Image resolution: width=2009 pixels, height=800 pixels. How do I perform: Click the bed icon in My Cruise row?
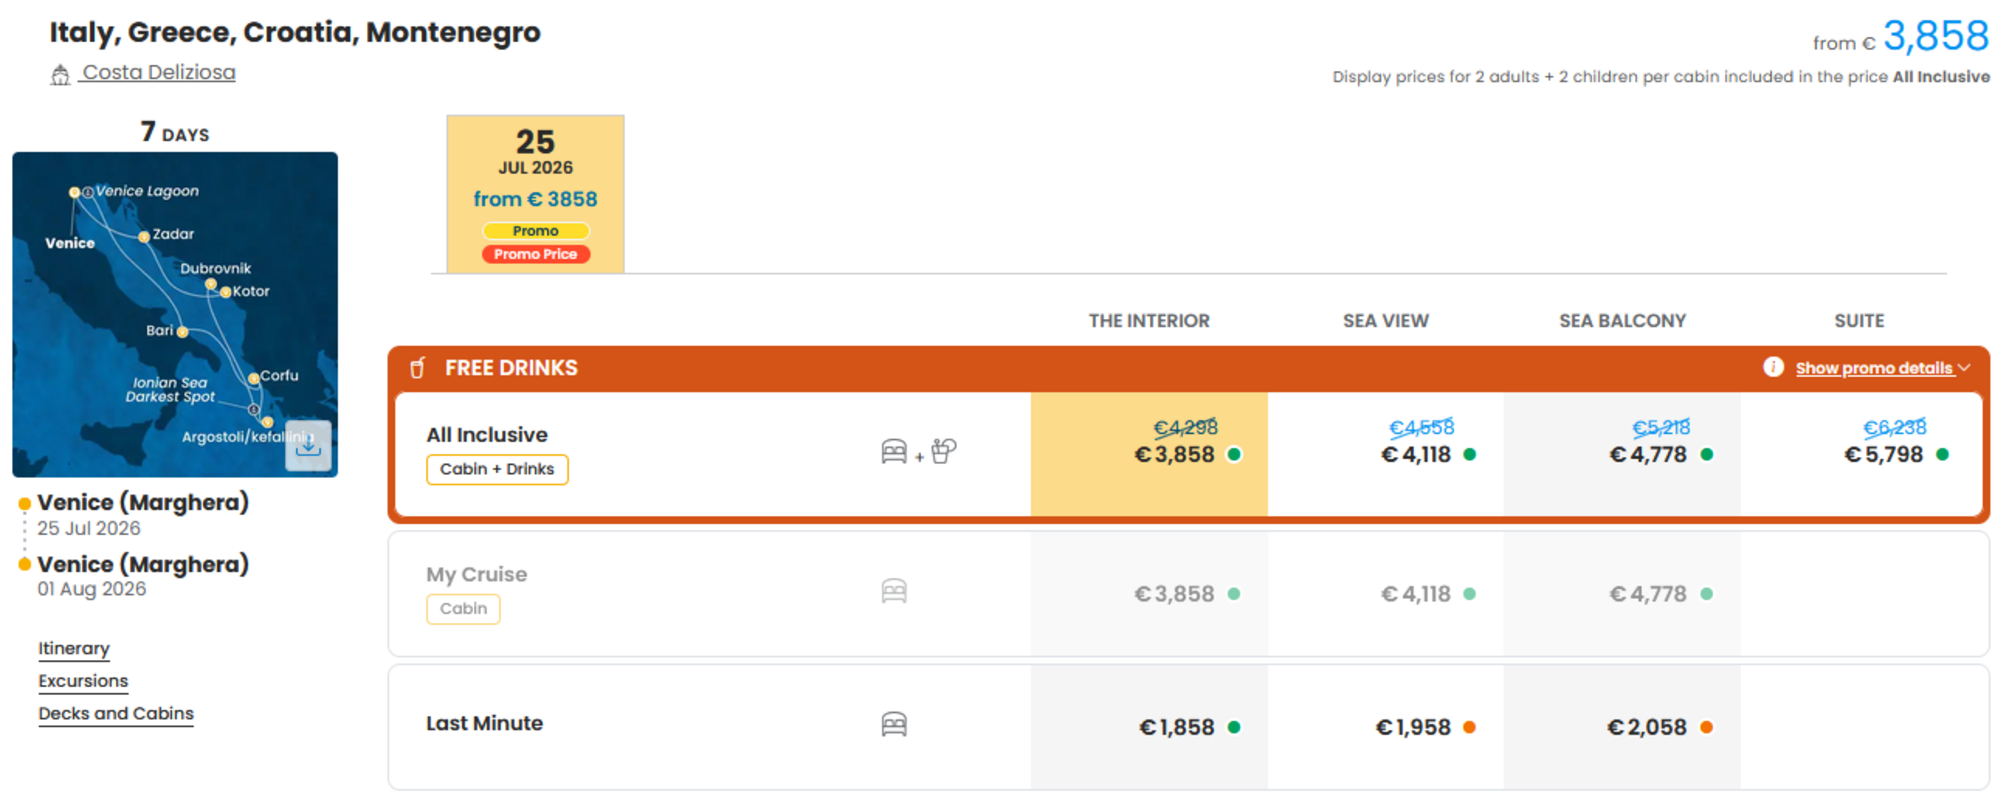coord(894,592)
